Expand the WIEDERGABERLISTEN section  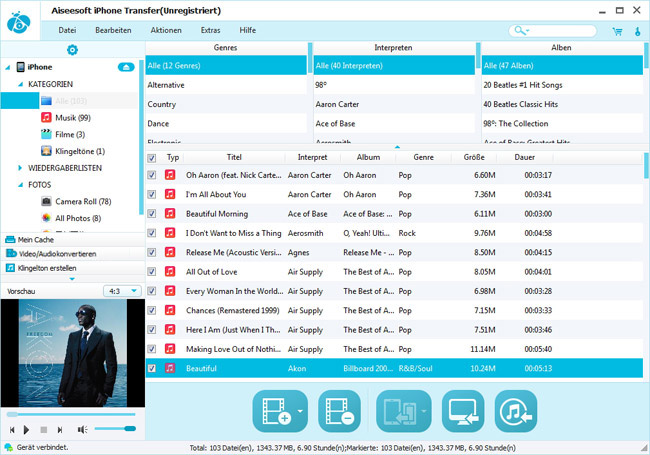20,168
